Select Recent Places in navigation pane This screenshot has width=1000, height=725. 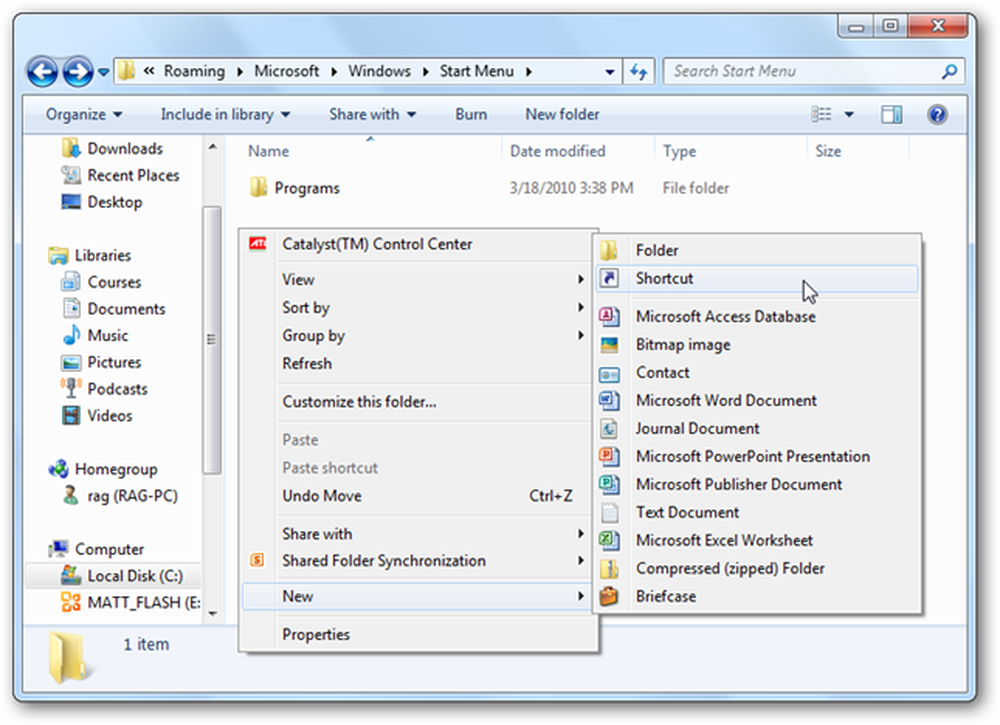[120, 175]
